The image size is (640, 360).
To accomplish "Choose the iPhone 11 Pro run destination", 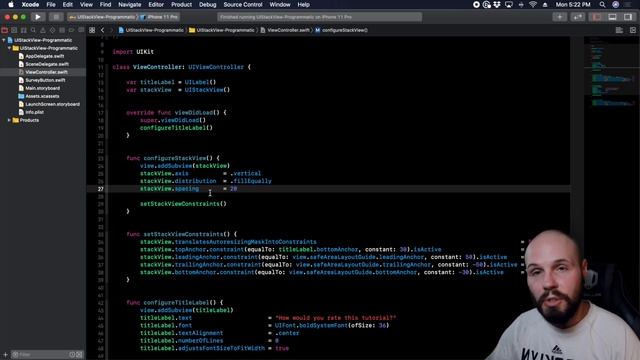I will point(159,17).
